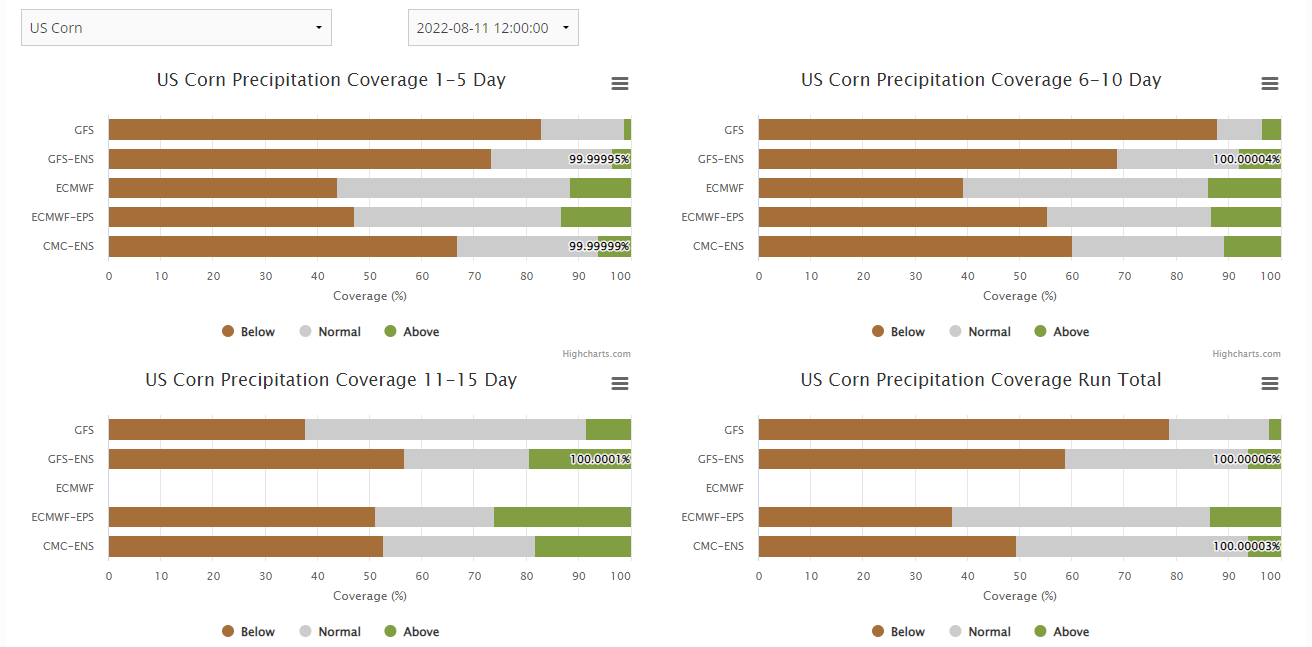Viewport: 1312px width, 647px height.
Task: Open hamburger menu of 6-10 Day chart
Action: 1269,84
